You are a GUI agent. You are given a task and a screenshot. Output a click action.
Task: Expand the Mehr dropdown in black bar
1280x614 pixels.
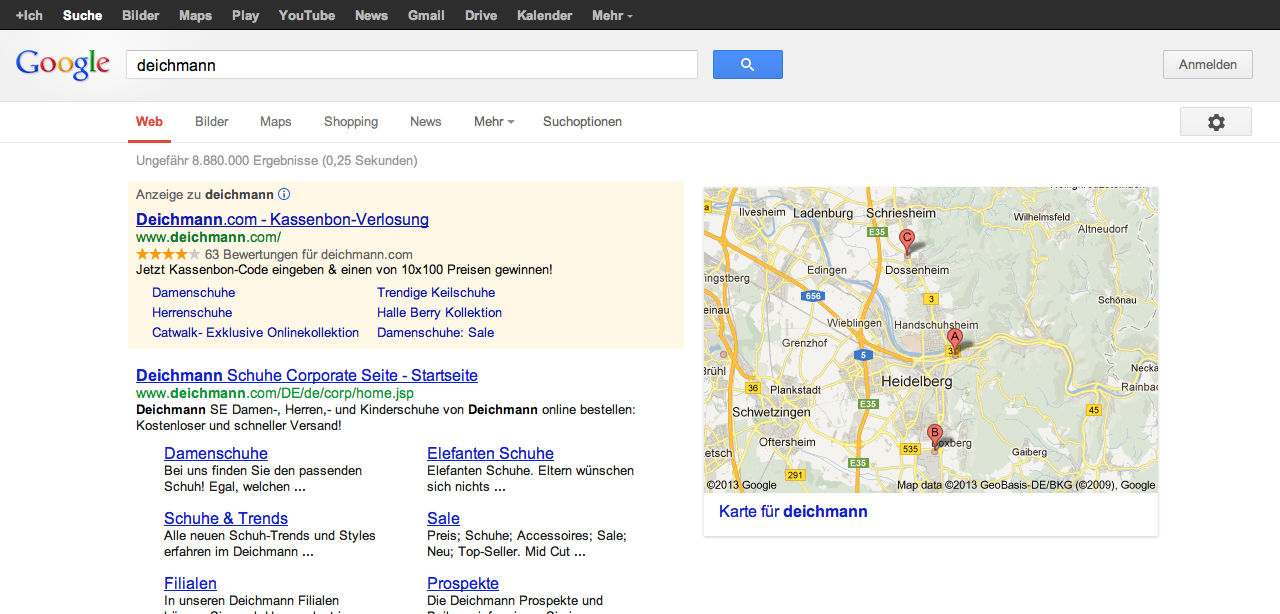pyautogui.click(x=612, y=15)
